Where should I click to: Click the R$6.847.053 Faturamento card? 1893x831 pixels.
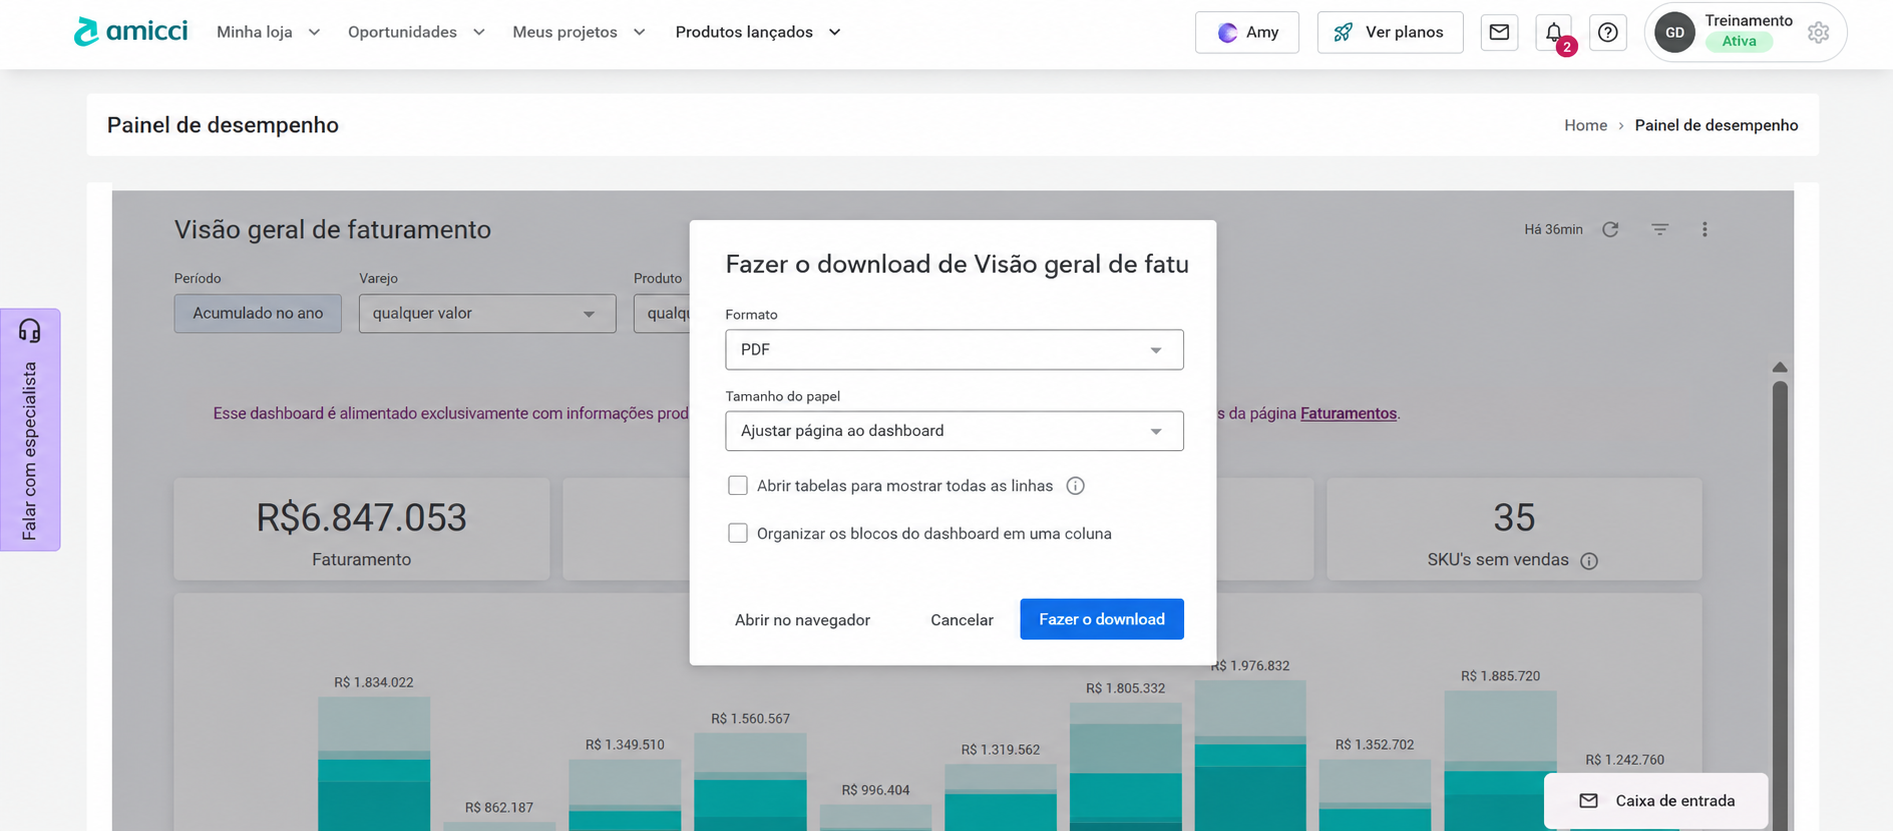(361, 529)
